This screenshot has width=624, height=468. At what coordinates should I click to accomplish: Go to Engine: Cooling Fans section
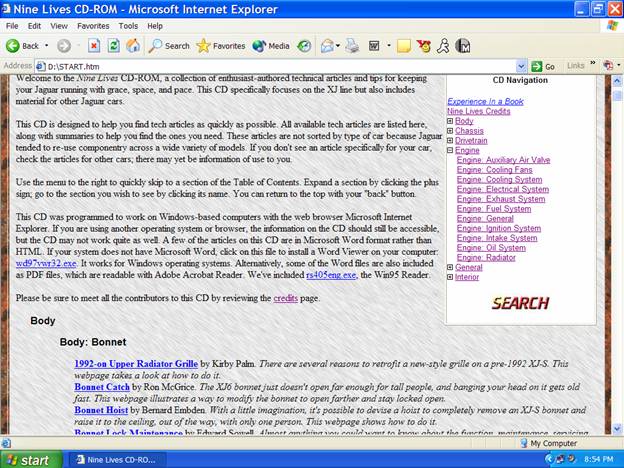[x=495, y=170]
